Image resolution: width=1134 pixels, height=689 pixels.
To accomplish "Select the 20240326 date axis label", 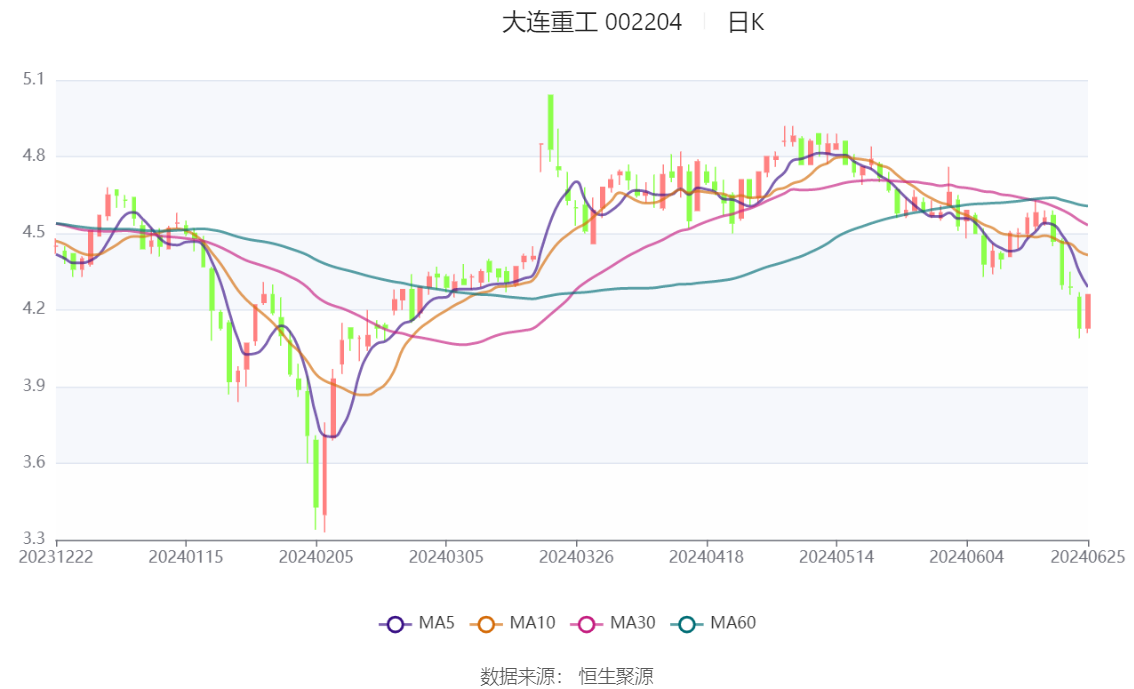I will point(576,557).
